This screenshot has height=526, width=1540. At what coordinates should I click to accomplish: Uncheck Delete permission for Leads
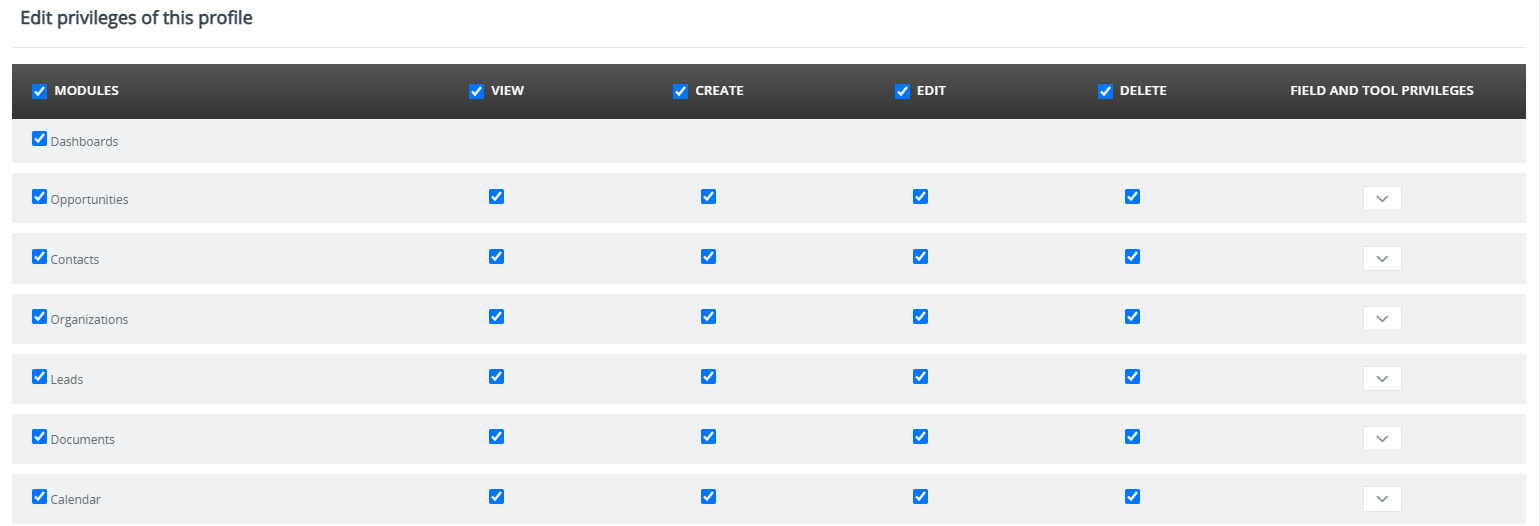(1133, 377)
